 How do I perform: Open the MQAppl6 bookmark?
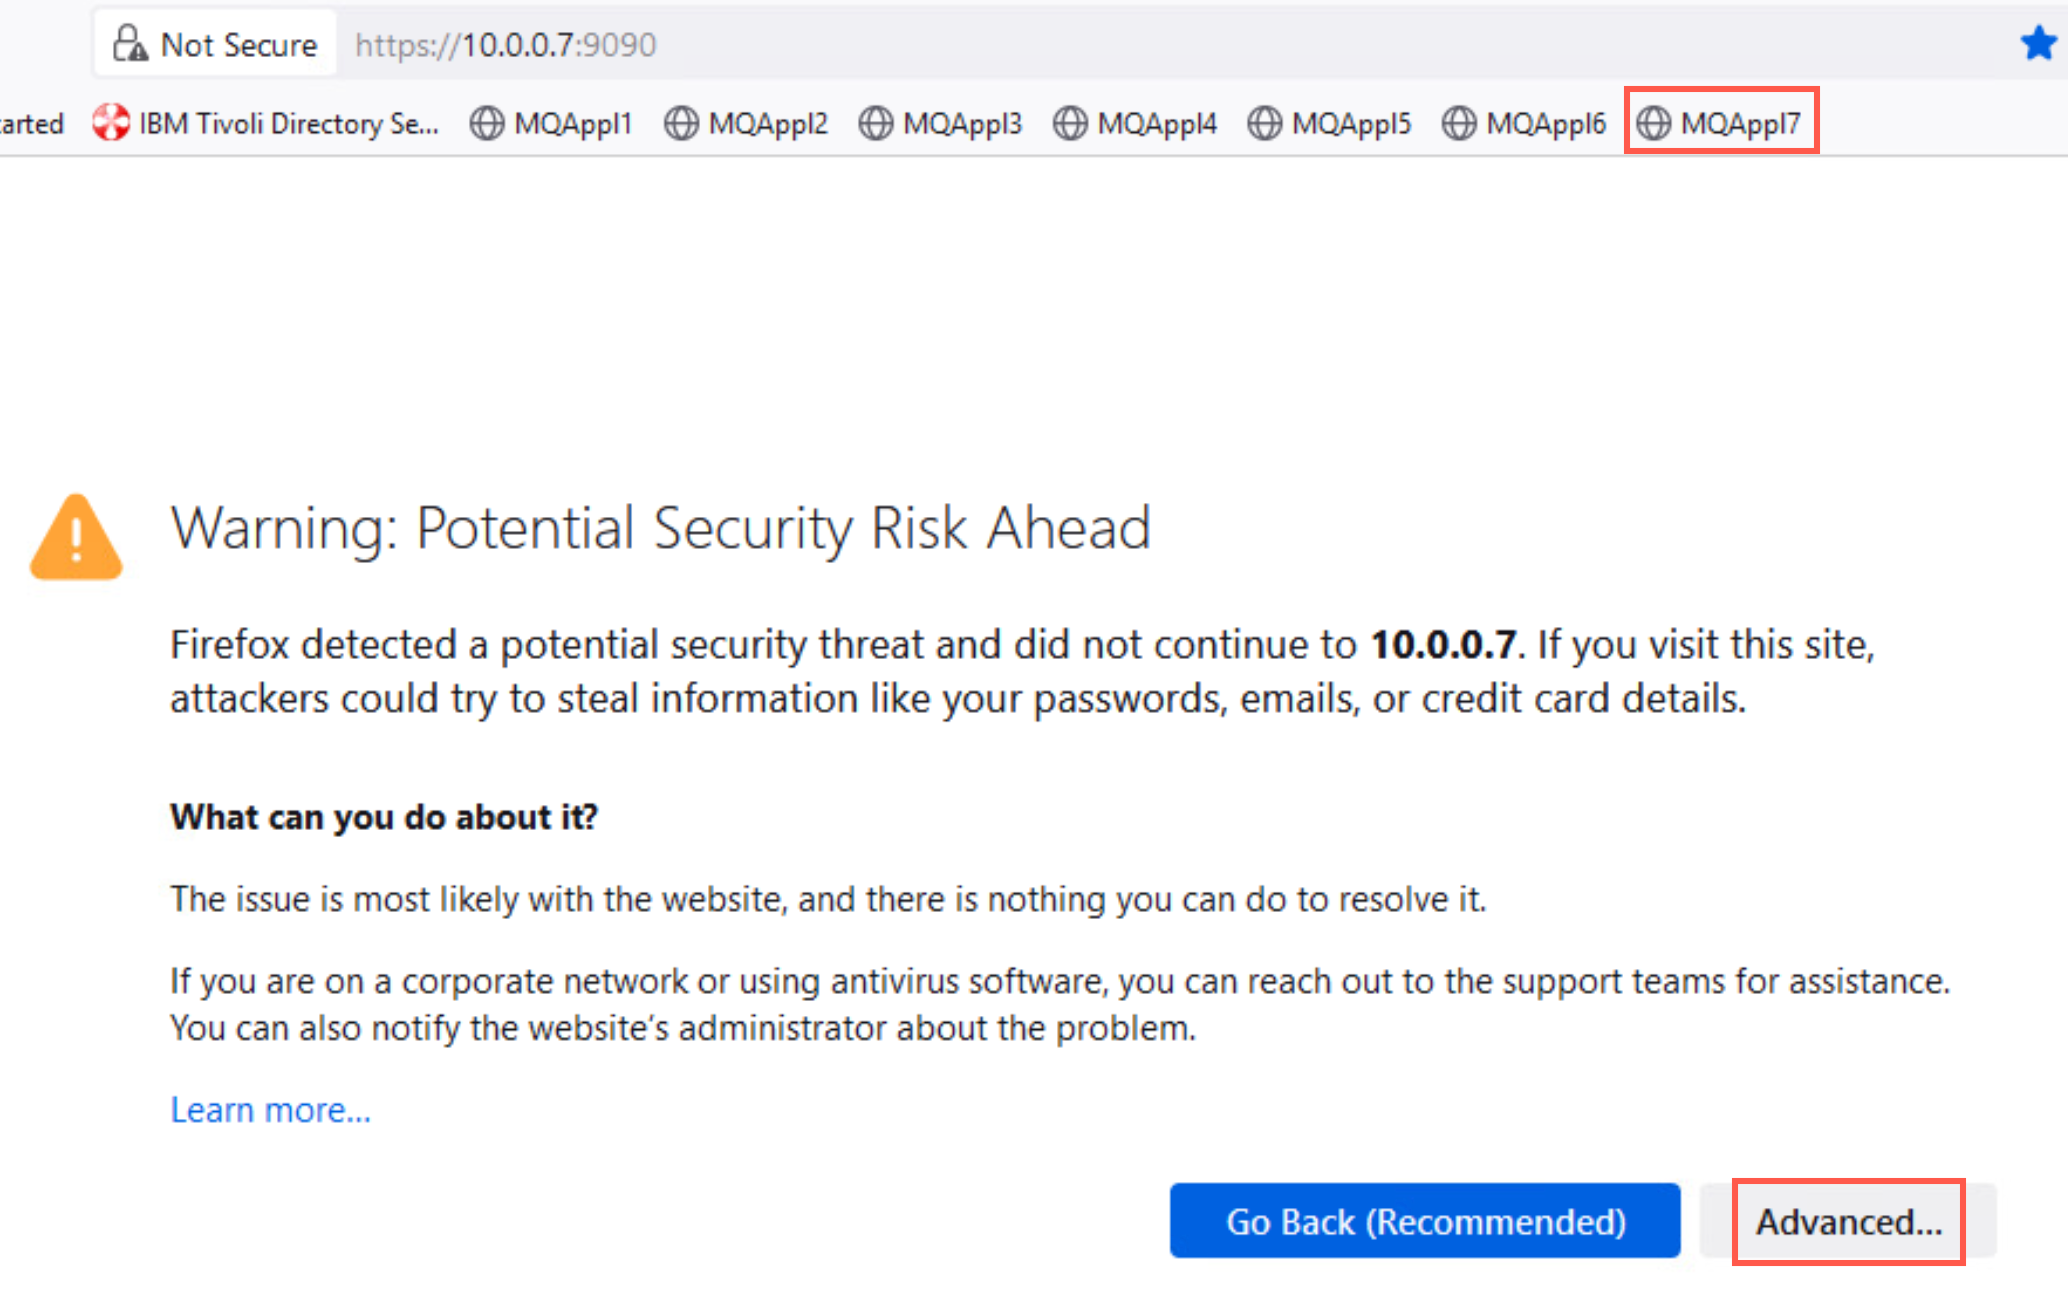tap(1525, 123)
